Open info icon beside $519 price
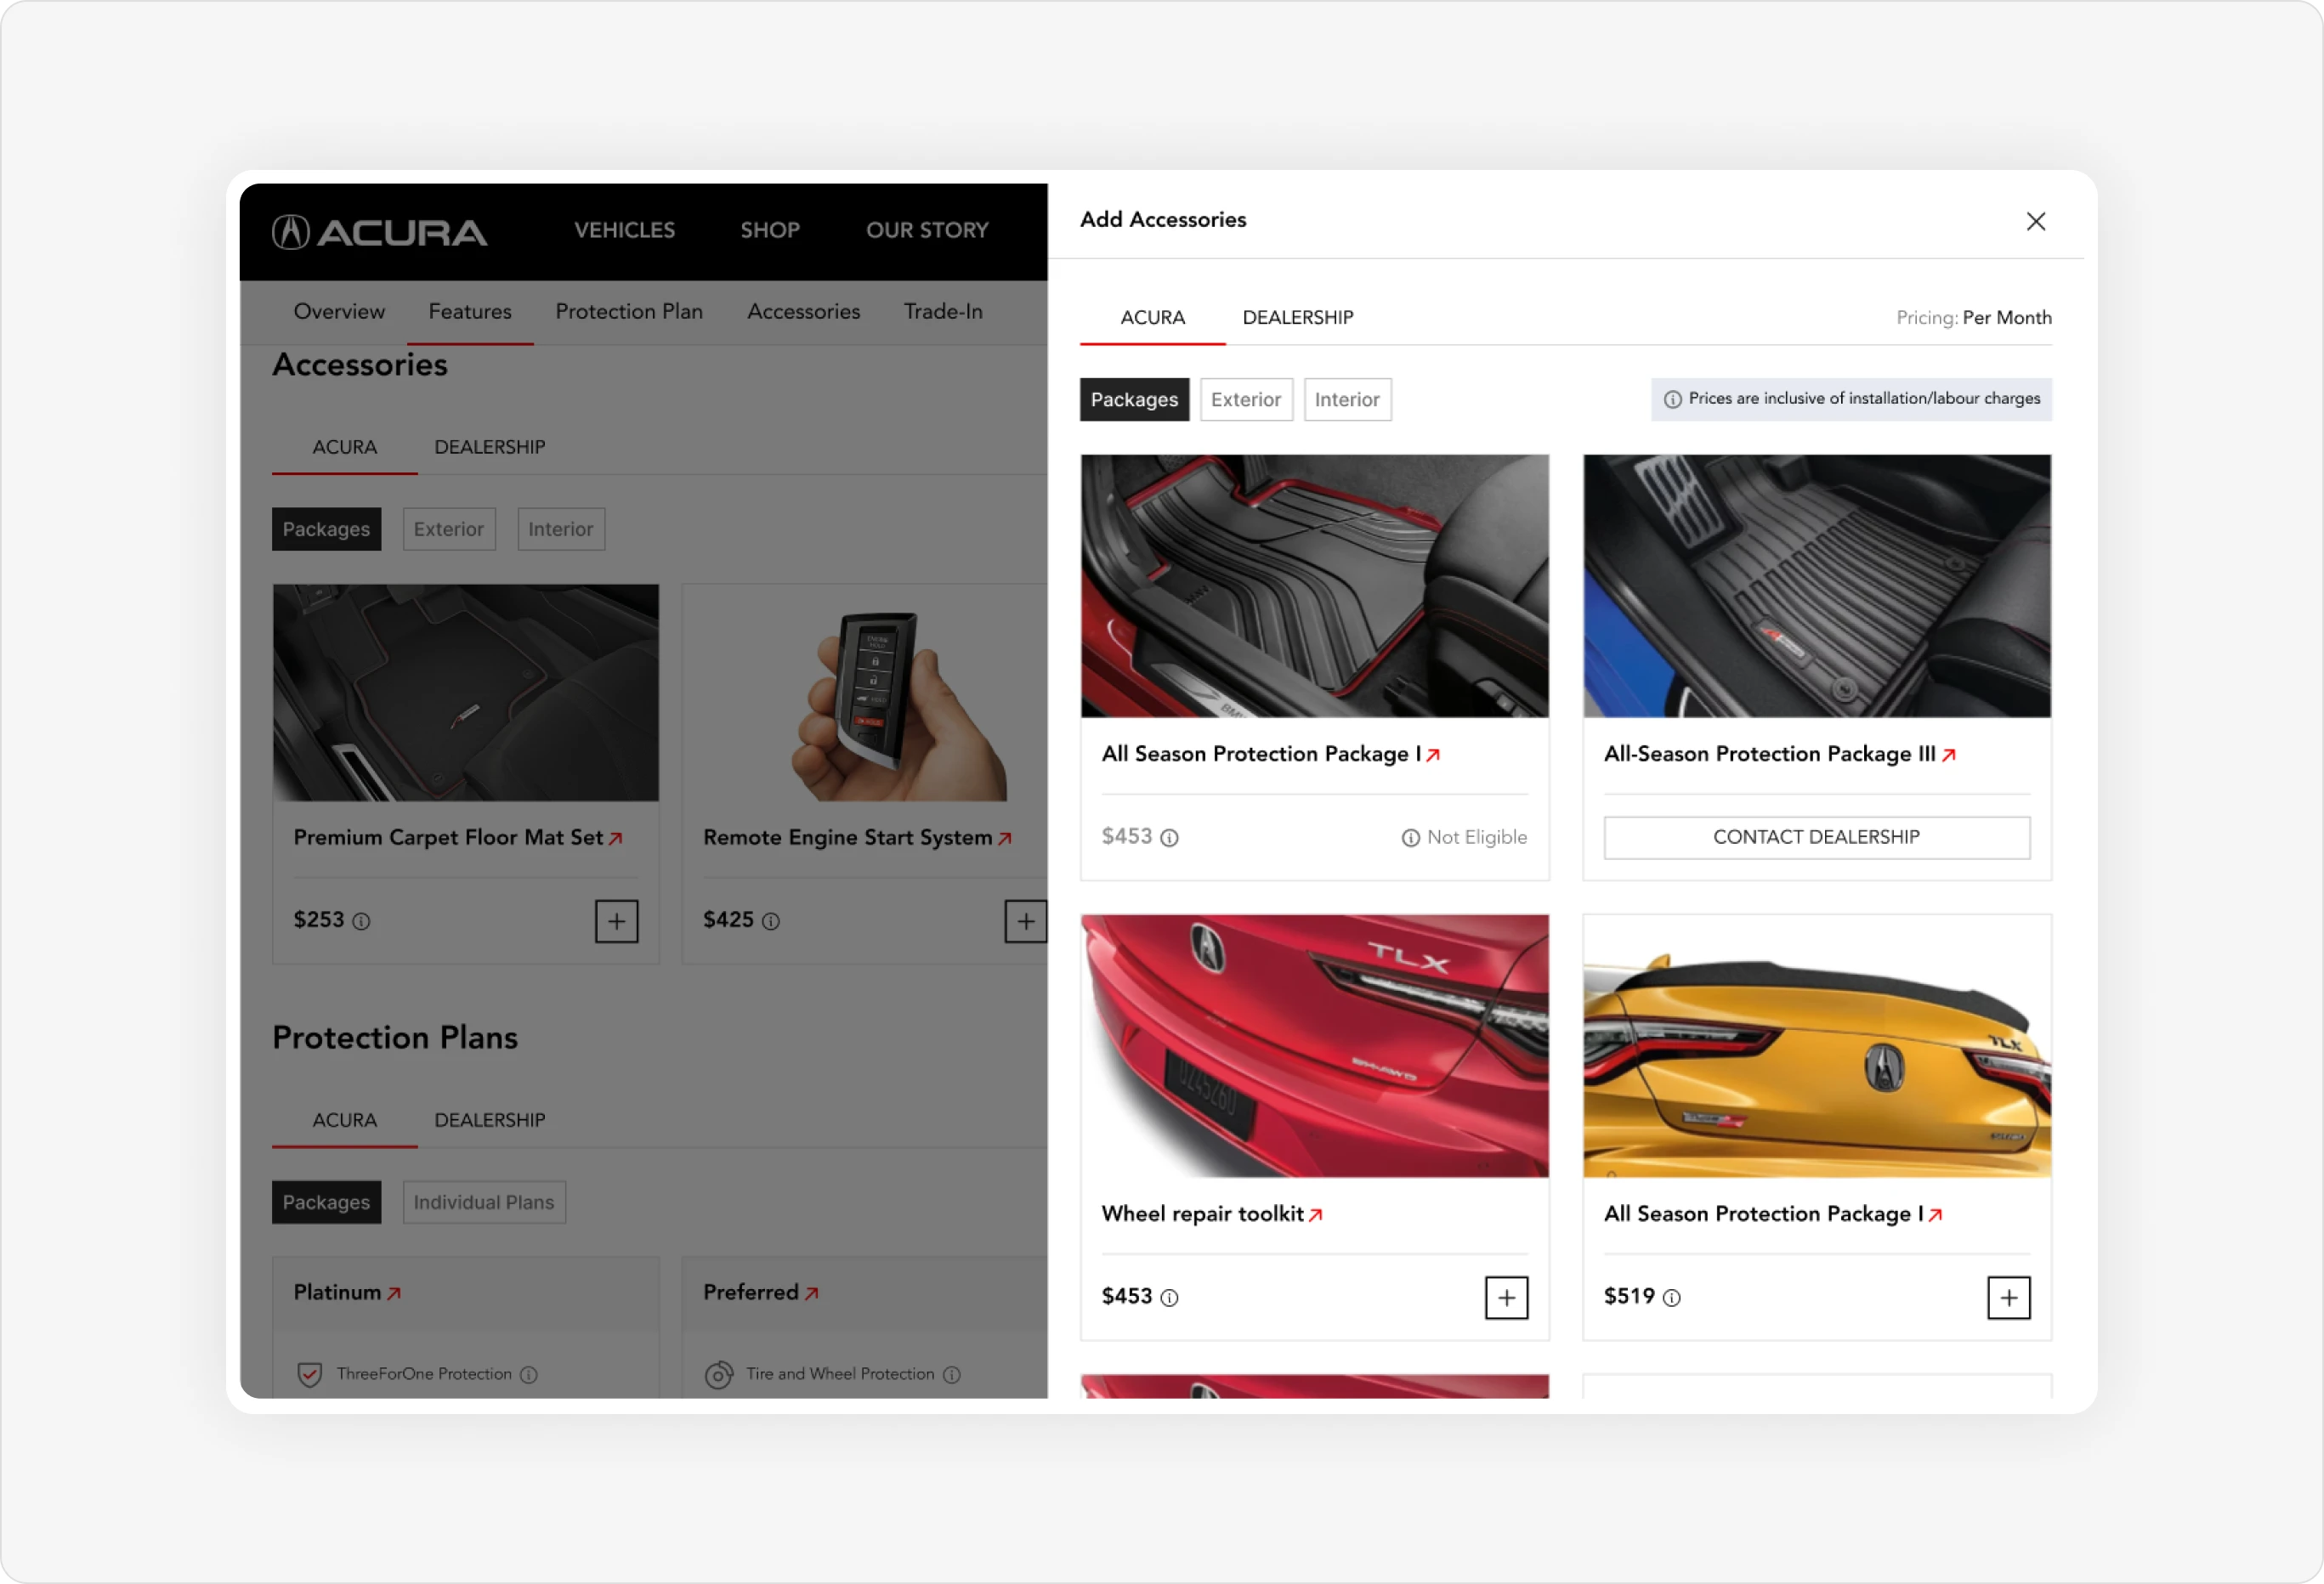2324x1584 pixels. point(1671,1298)
